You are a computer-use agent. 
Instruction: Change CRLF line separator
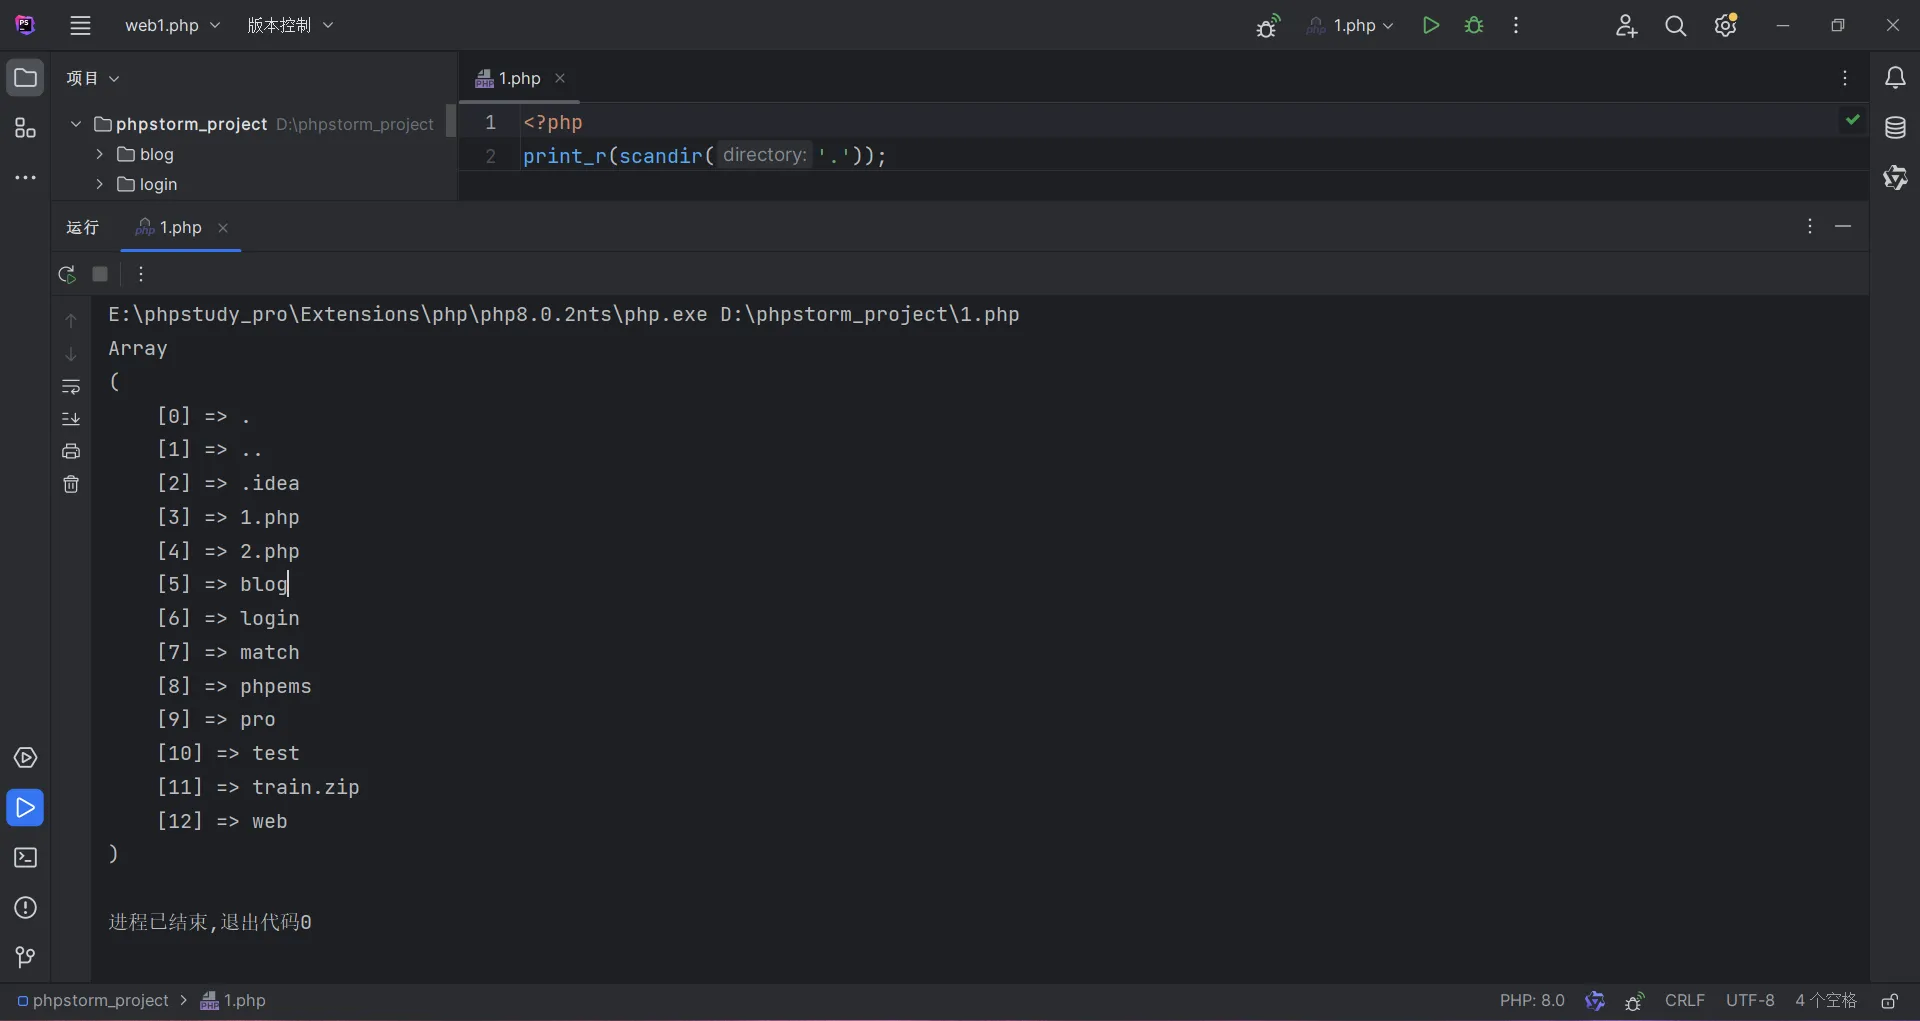(1685, 1001)
